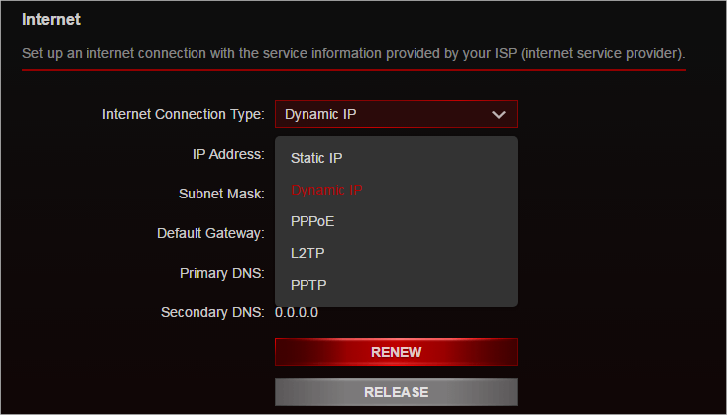Select PPPoE connection type option
Image resolution: width=727 pixels, height=415 pixels.
312,222
